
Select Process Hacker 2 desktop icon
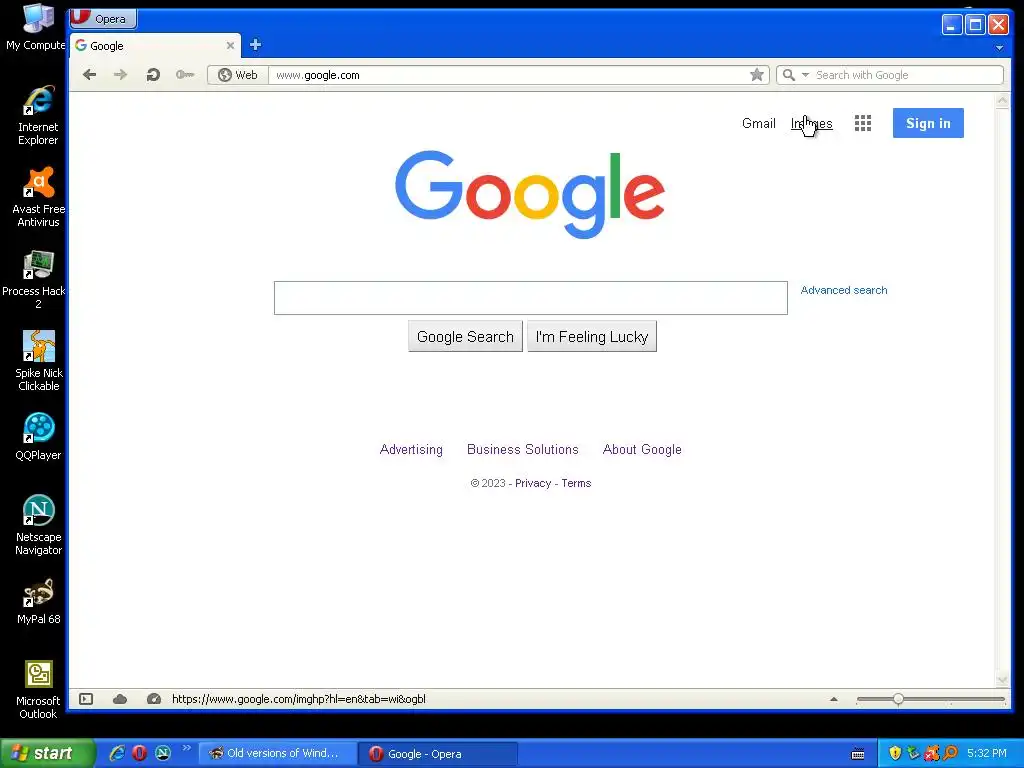click(34, 279)
